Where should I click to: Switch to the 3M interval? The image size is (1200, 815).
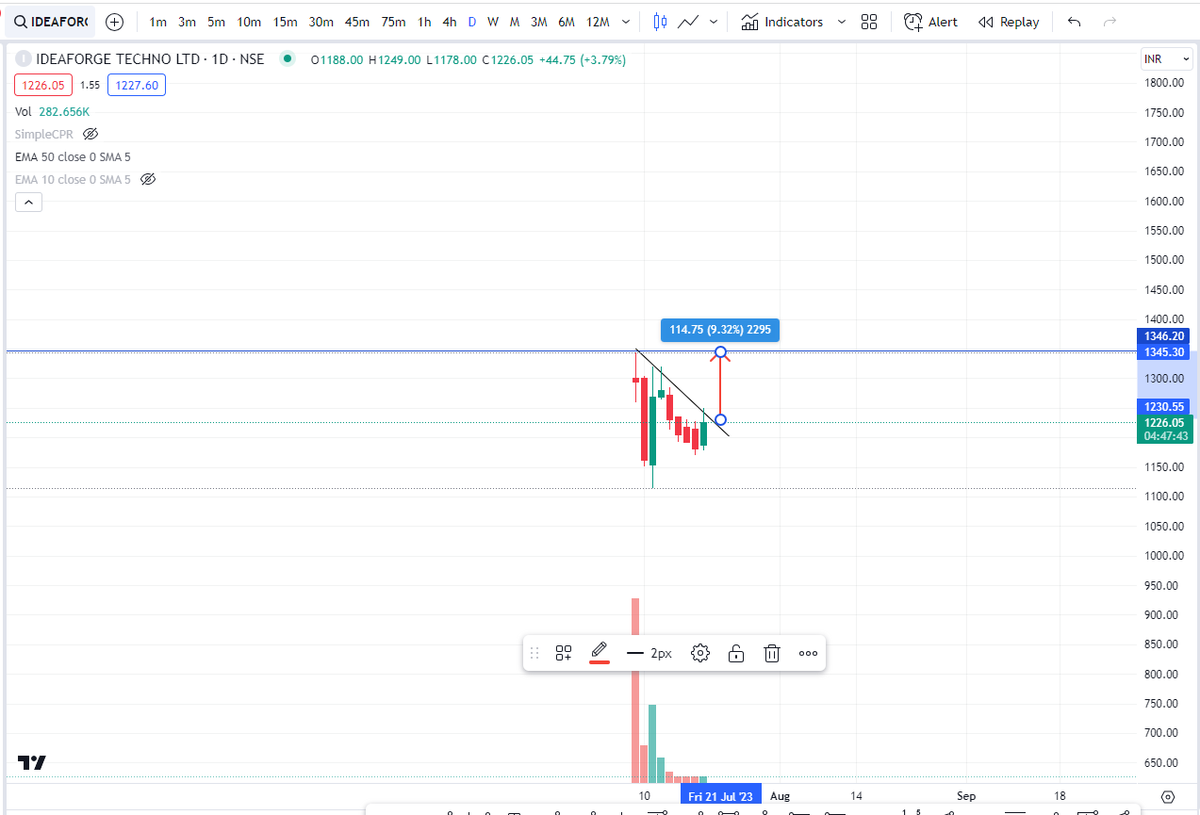pos(539,22)
